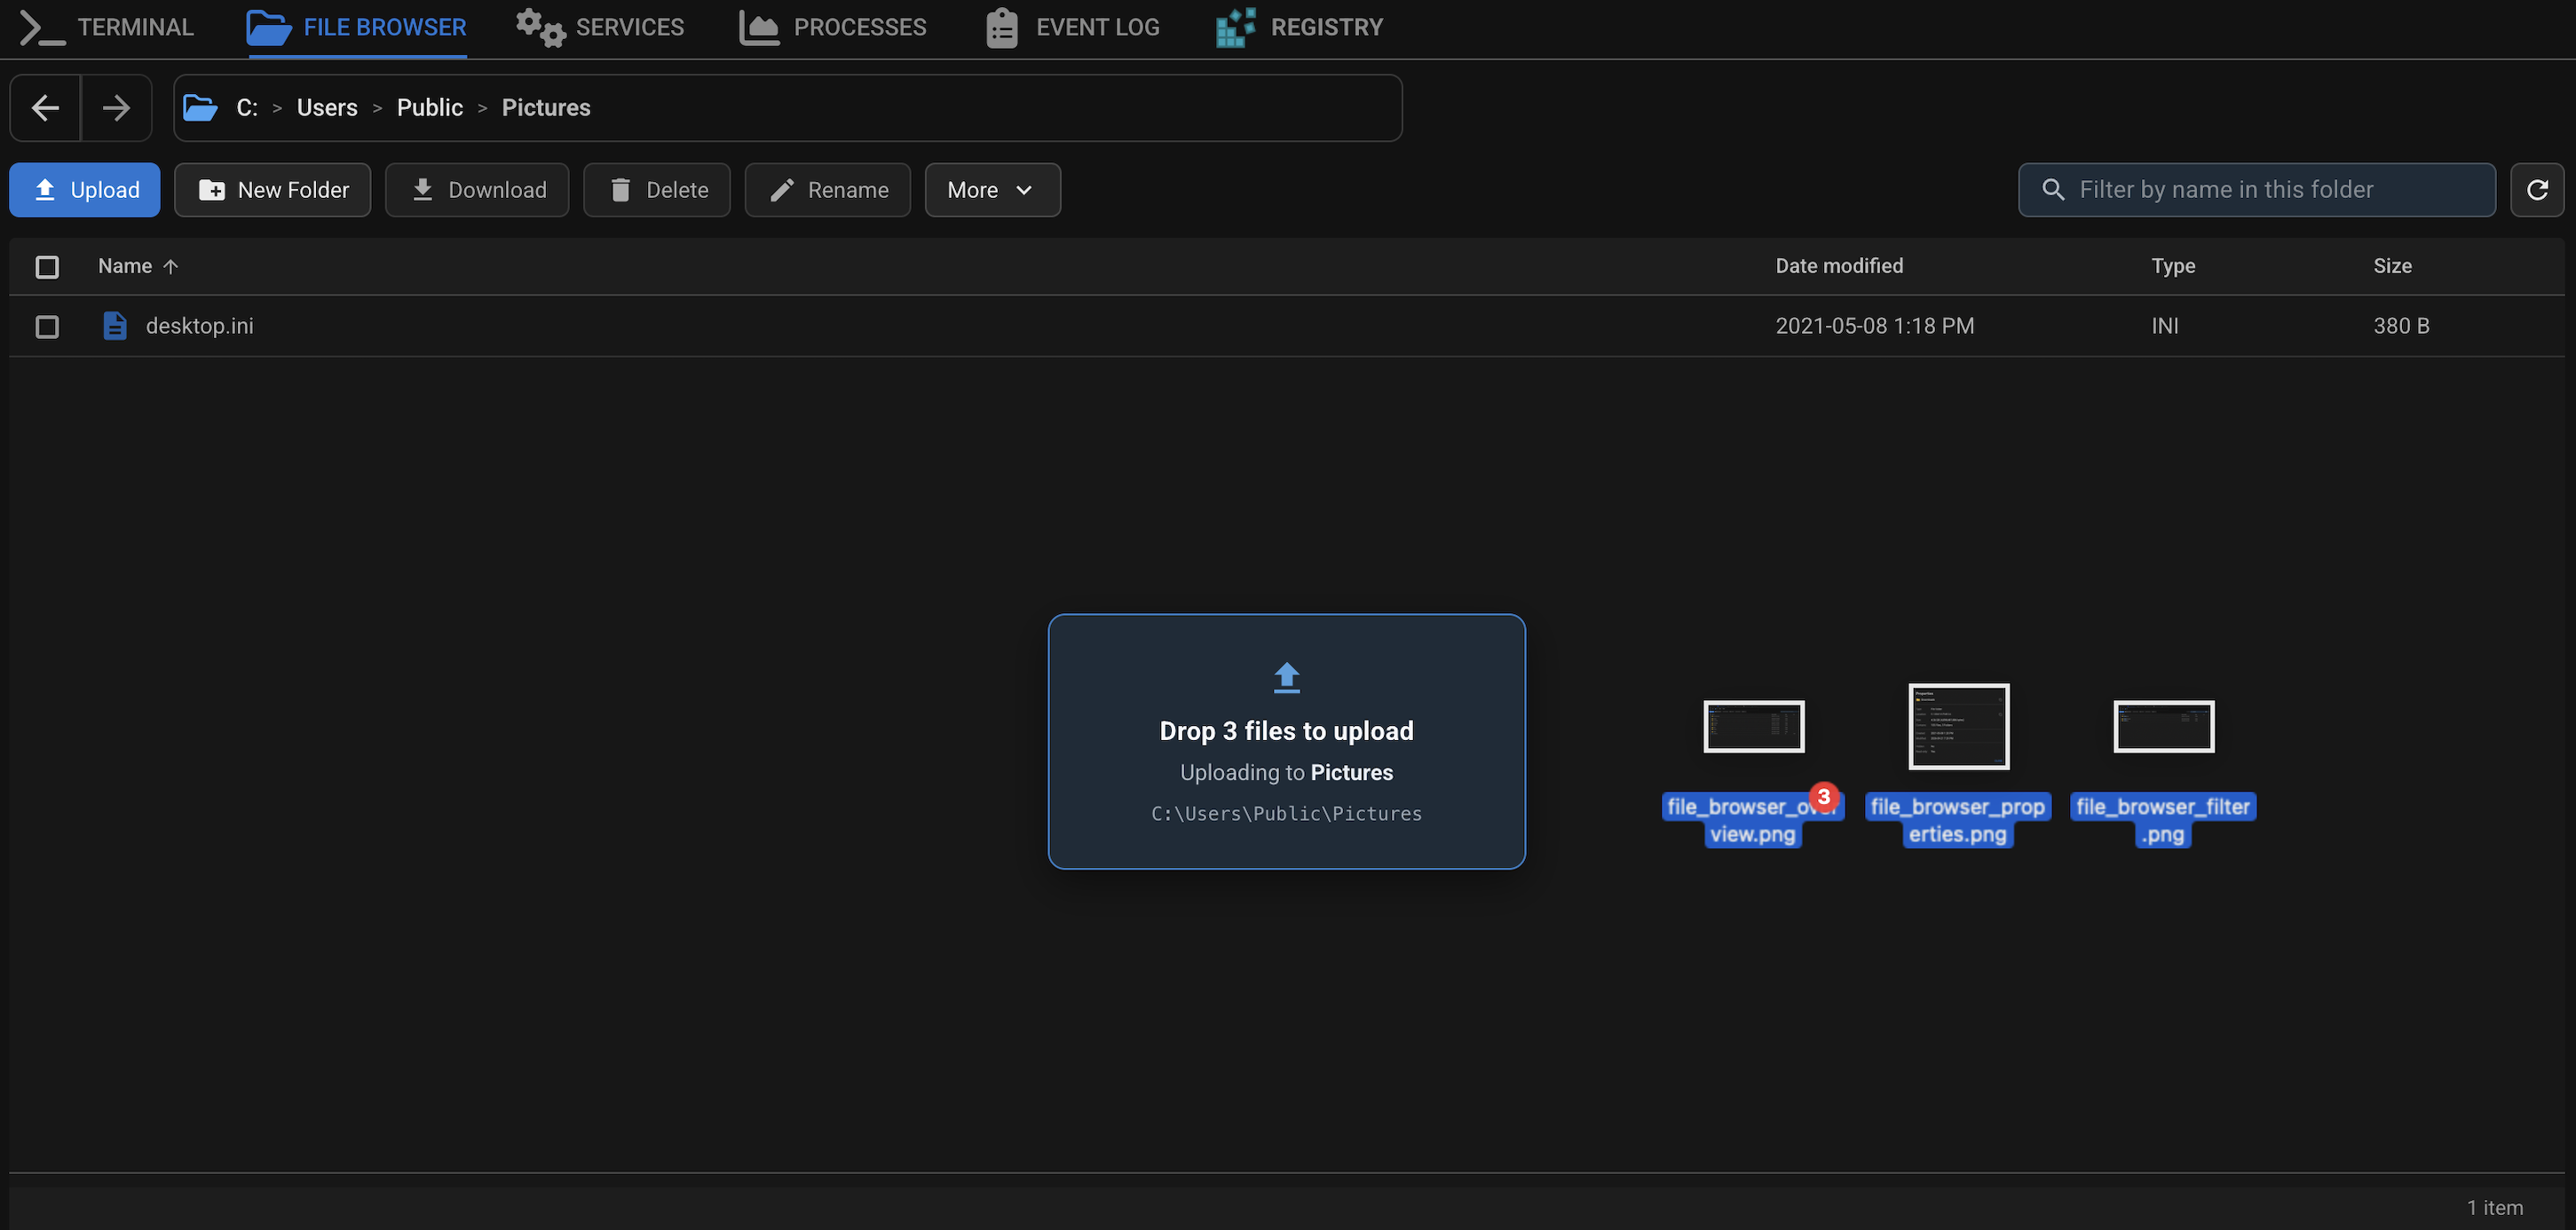
Task: Click the Event Log clipboard icon
Action: click(x=1002, y=27)
